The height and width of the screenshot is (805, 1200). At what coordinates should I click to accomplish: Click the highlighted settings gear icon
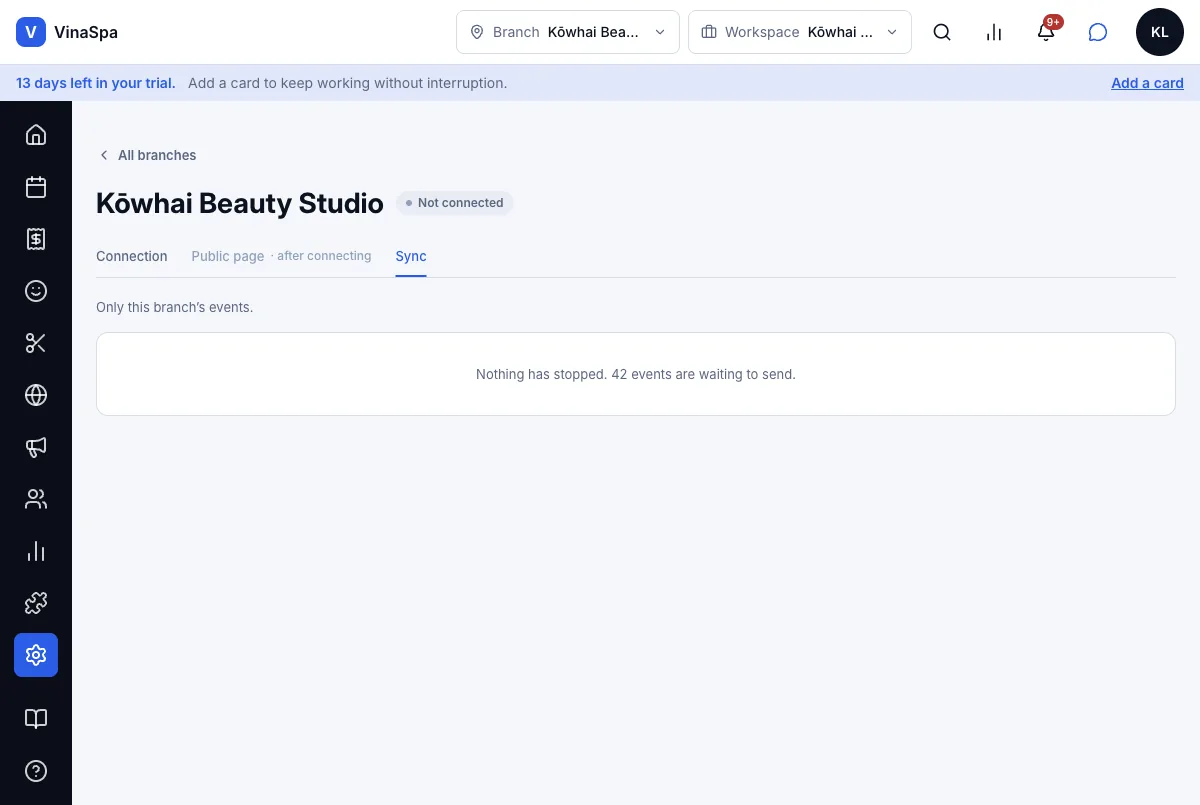click(x=36, y=655)
